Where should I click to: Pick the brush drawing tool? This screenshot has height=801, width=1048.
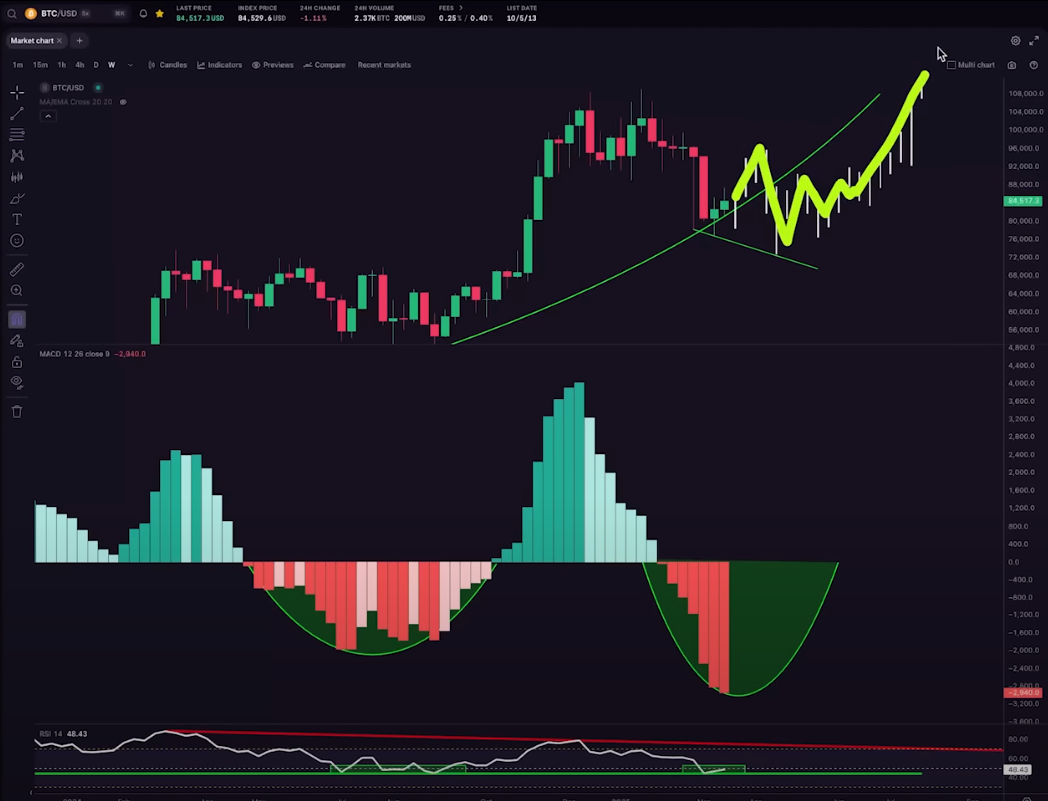coord(17,198)
